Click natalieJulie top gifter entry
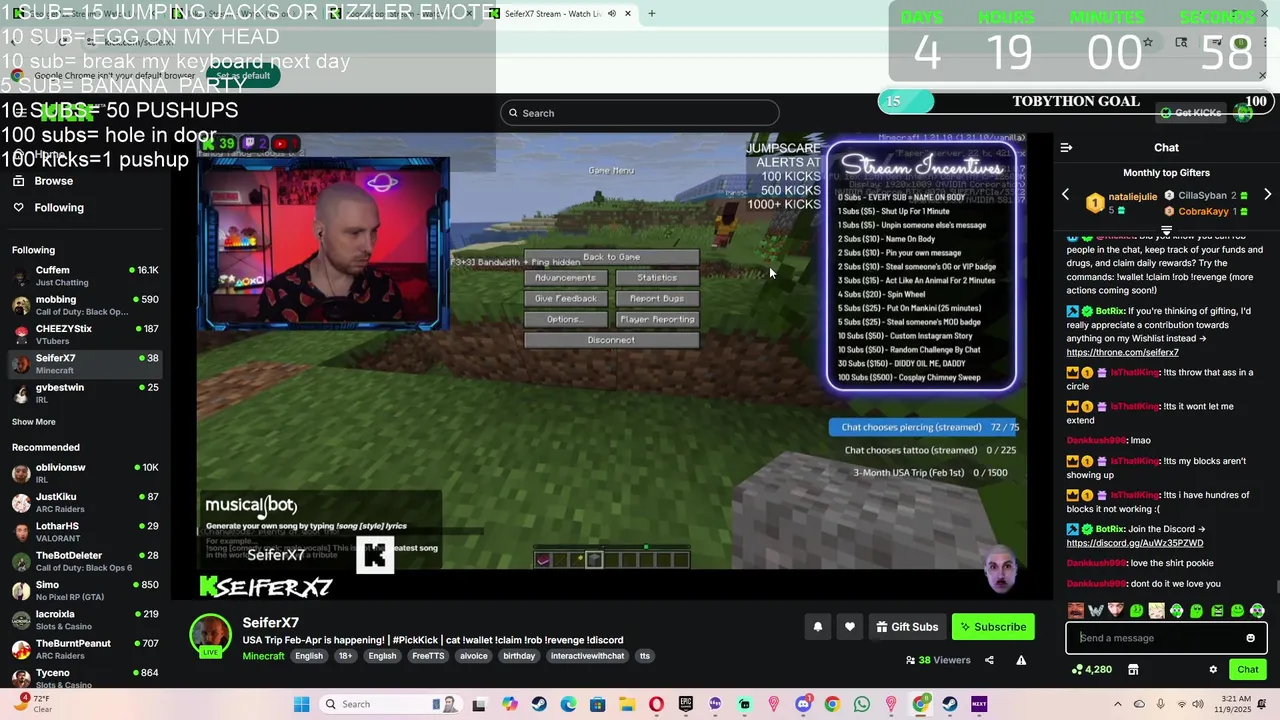Viewport: 1280px width, 720px height. pos(1122,203)
